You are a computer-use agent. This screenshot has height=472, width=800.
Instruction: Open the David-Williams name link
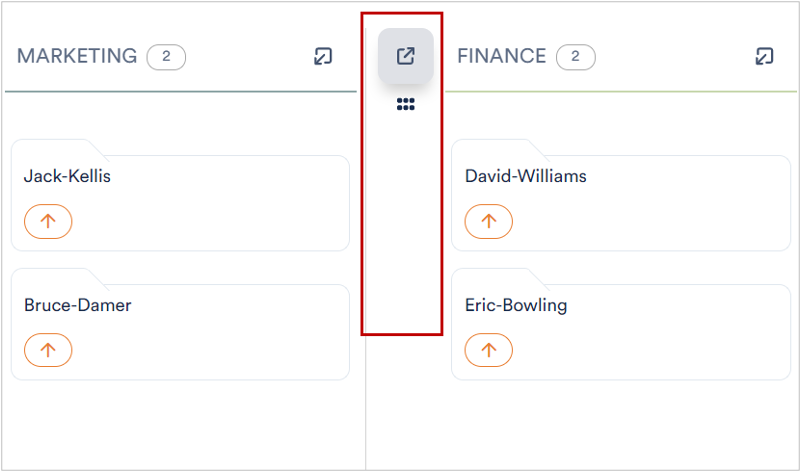pos(526,176)
